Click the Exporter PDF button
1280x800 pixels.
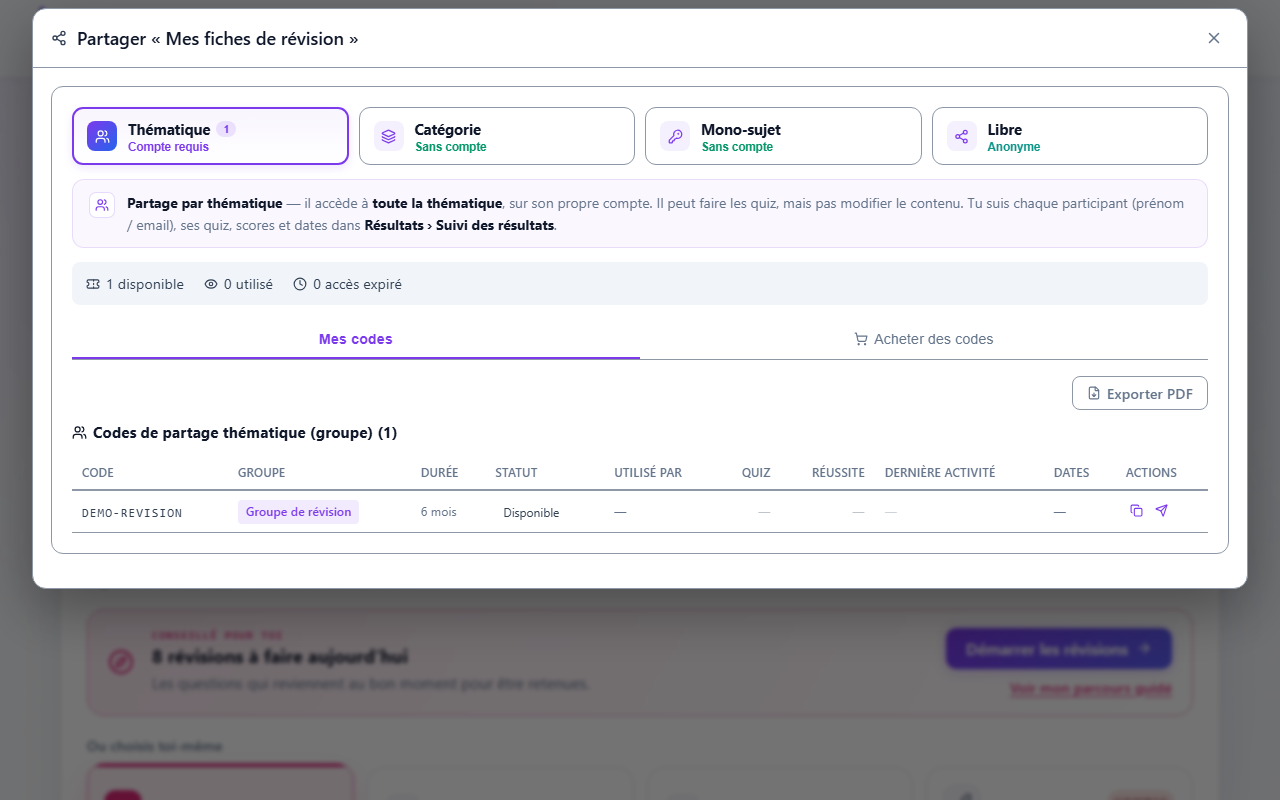(1140, 393)
